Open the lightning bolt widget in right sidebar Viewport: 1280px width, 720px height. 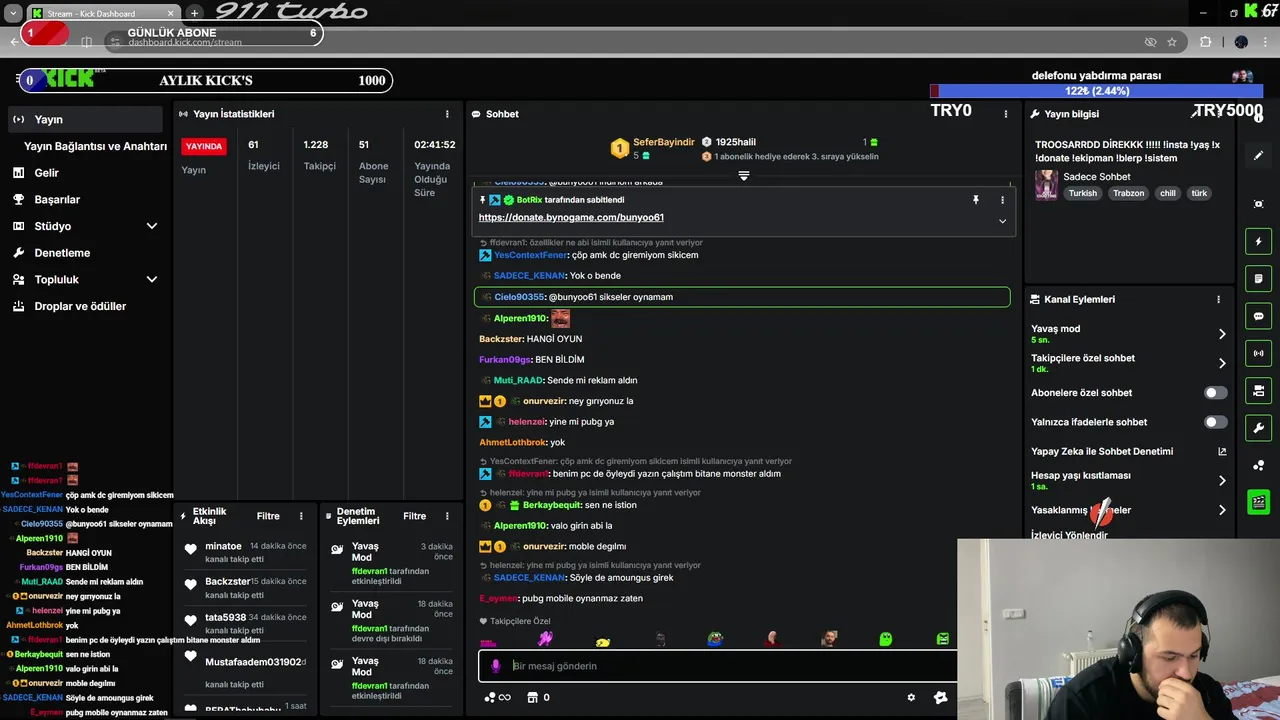click(1258, 241)
